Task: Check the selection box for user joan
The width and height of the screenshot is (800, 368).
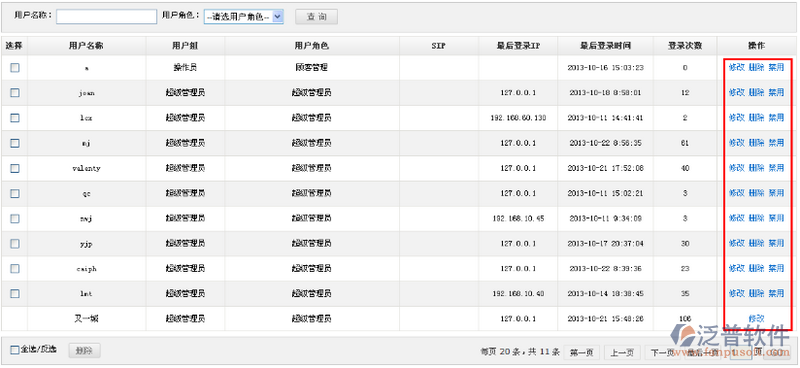Action: click(15, 92)
